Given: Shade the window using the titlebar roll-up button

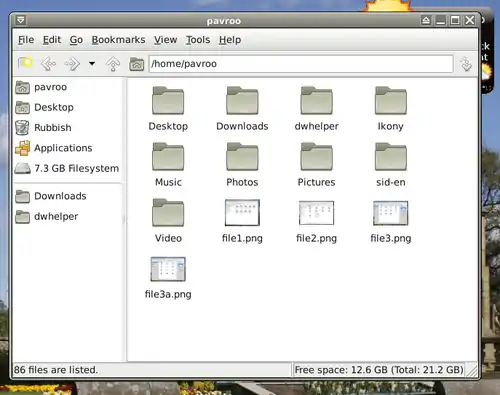Looking at the screenshot, I should pyautogui.click(x=426, y=20).
